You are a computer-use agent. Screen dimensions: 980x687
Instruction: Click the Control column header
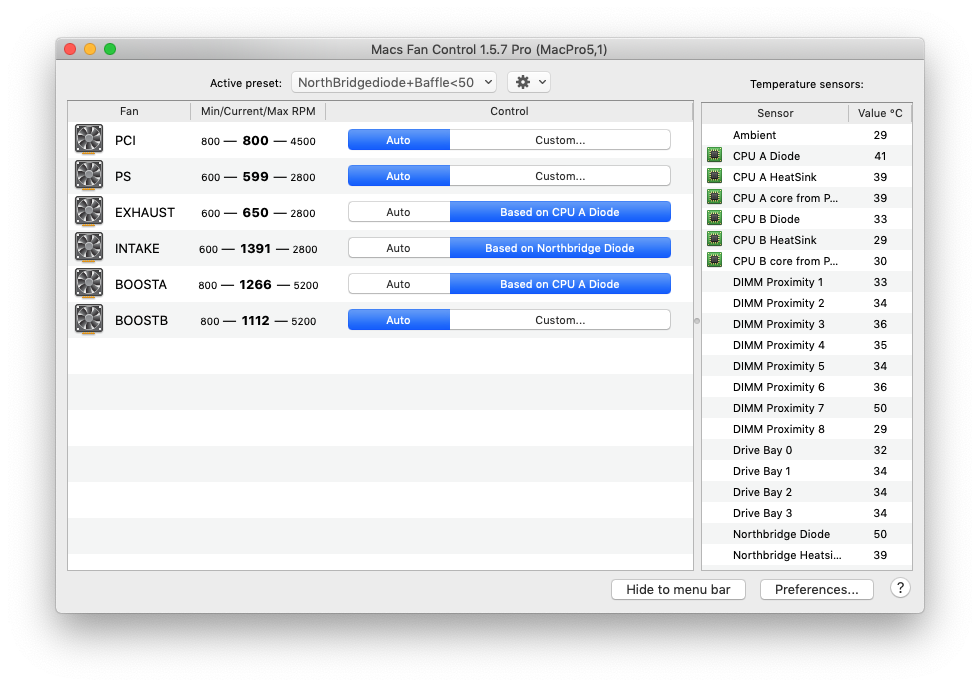pos(509,111)
